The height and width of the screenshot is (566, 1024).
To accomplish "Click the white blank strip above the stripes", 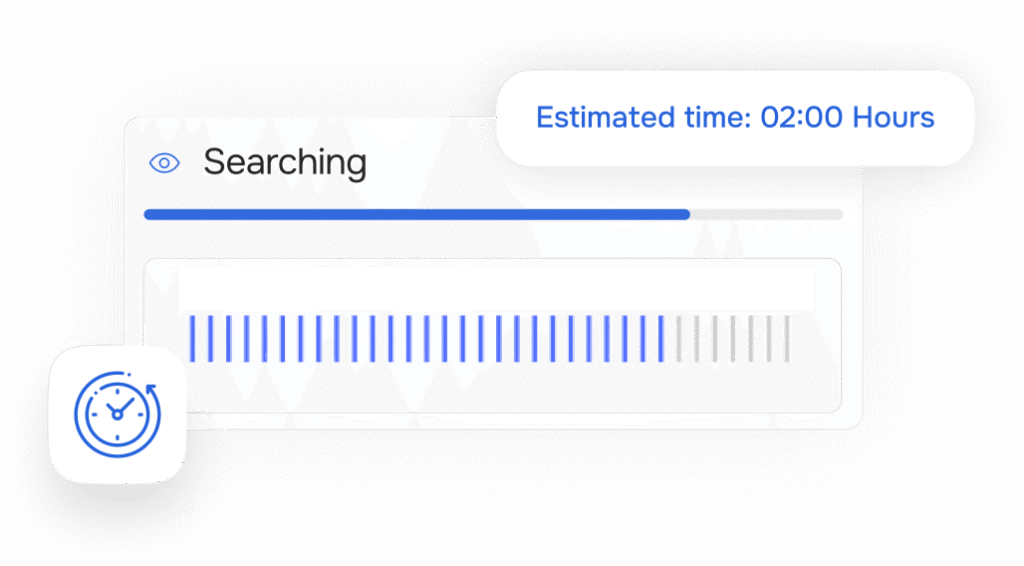I will click(x=495, y=289).
